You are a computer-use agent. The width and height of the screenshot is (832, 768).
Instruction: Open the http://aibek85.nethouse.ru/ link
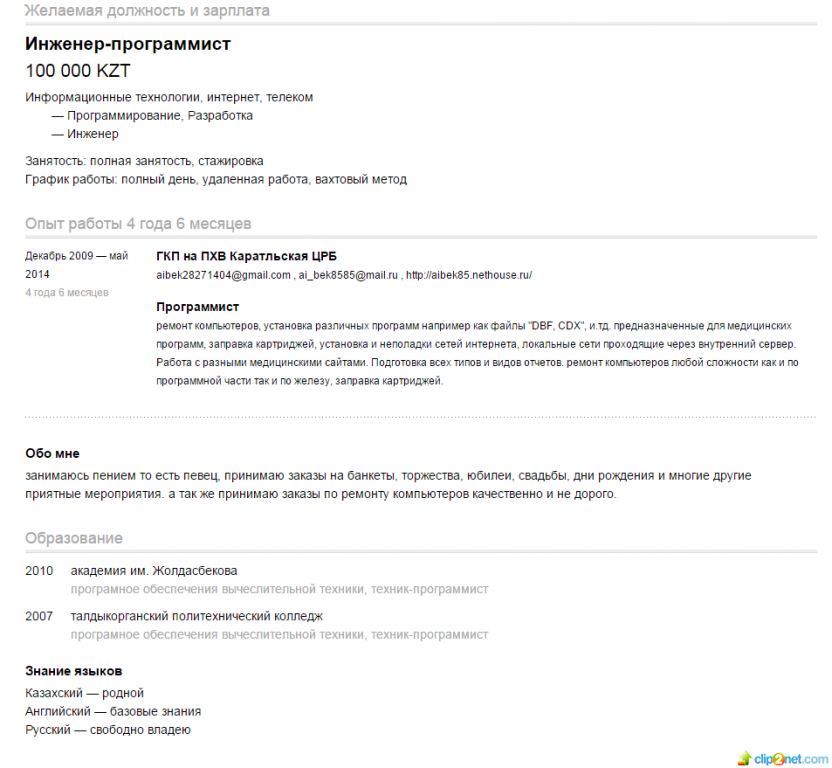pyautogui.click(x=469, y=275)
